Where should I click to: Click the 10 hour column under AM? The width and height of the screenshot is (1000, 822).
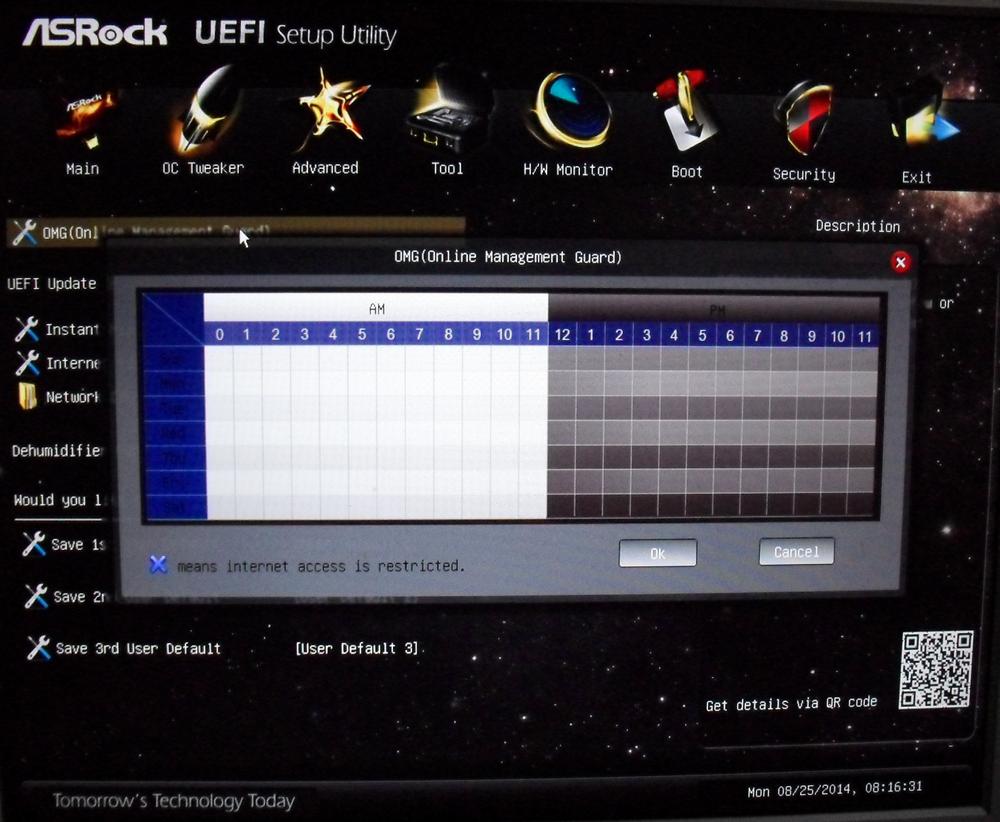(x=504, y=335)
